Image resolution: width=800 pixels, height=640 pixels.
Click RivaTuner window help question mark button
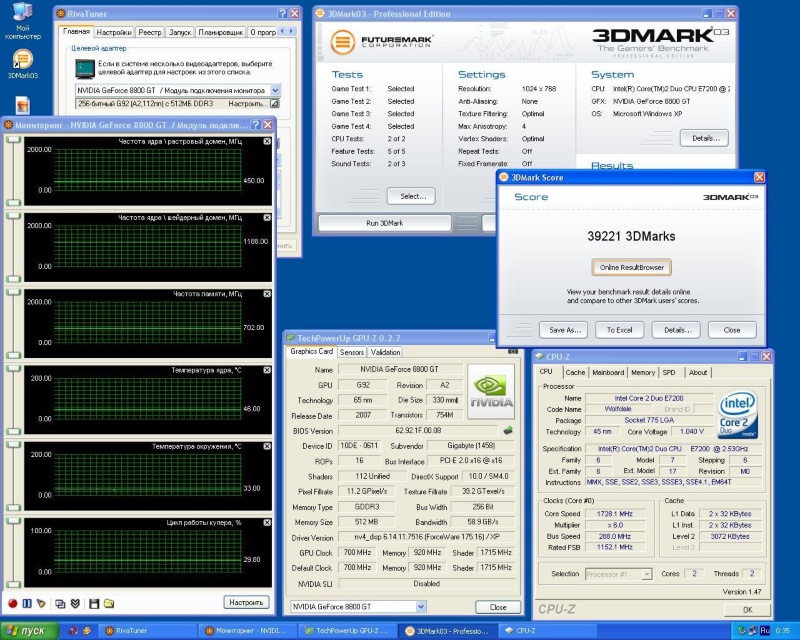click(283, 14)
